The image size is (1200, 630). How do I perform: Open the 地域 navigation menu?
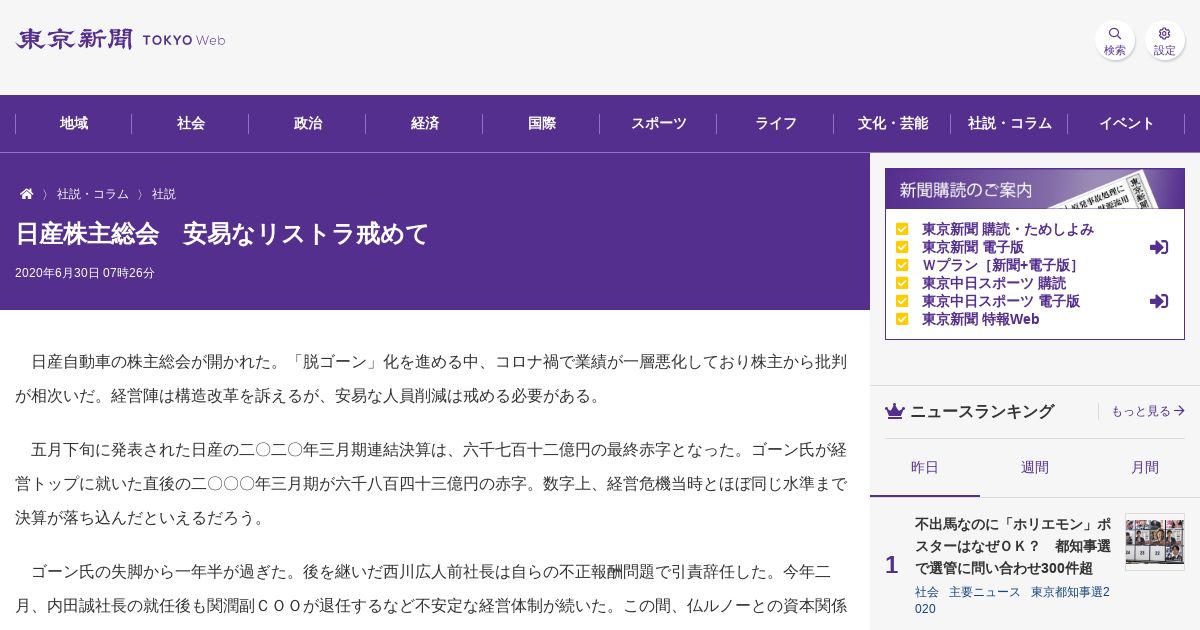click(74, 124)
